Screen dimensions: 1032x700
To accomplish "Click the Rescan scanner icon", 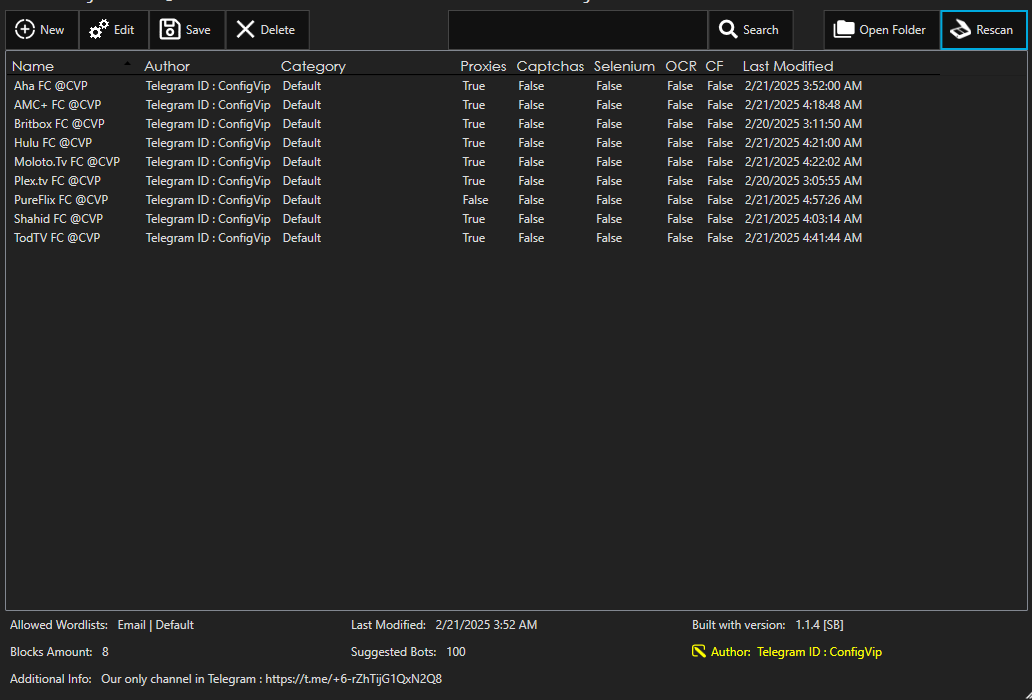I will point(961,30).
